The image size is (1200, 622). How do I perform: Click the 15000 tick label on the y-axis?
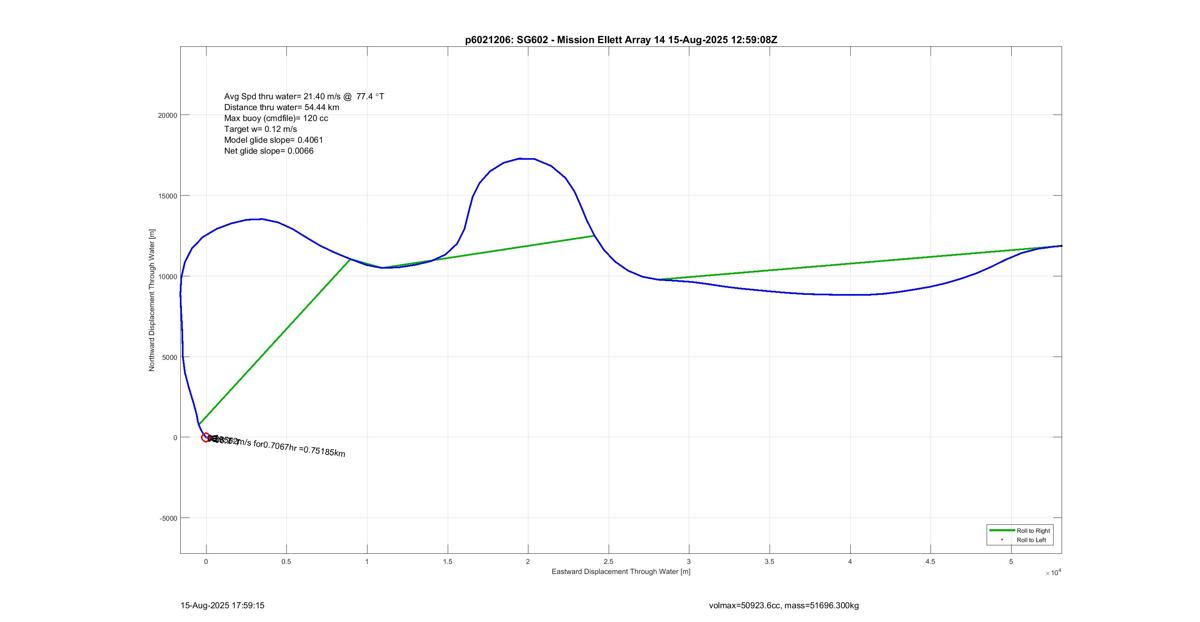coord(166,196)
